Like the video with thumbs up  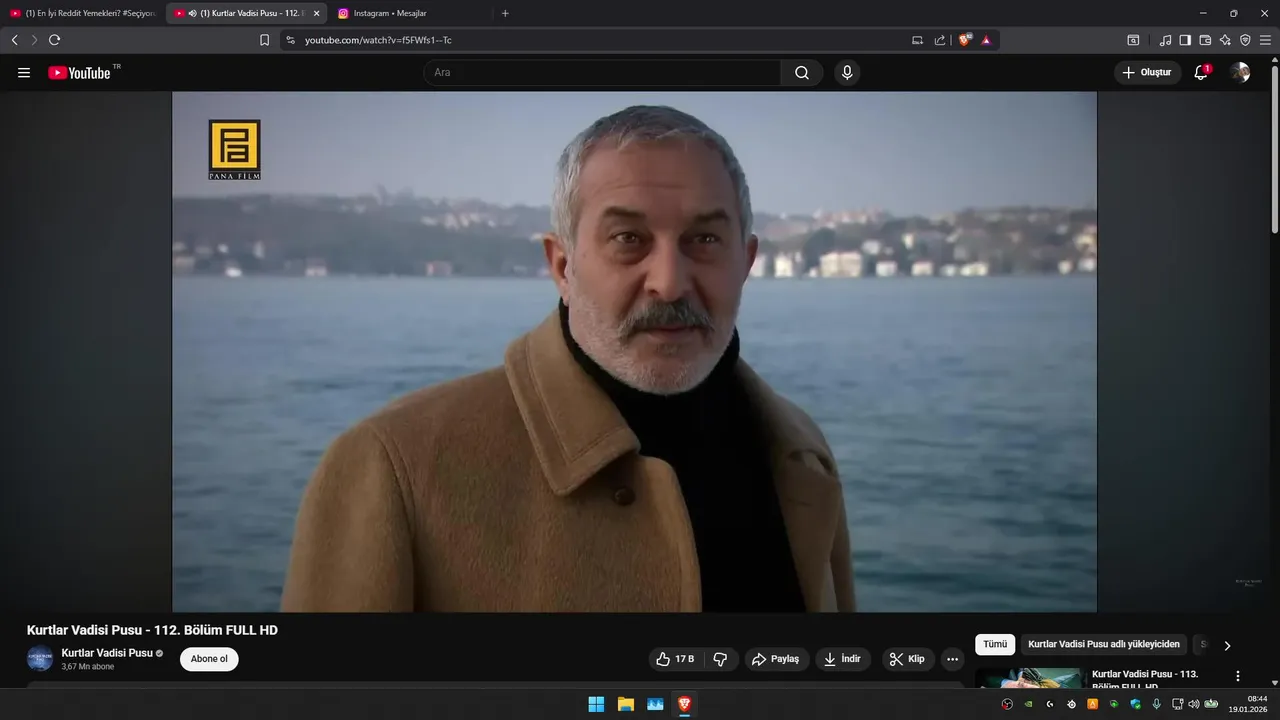point(675,659)
